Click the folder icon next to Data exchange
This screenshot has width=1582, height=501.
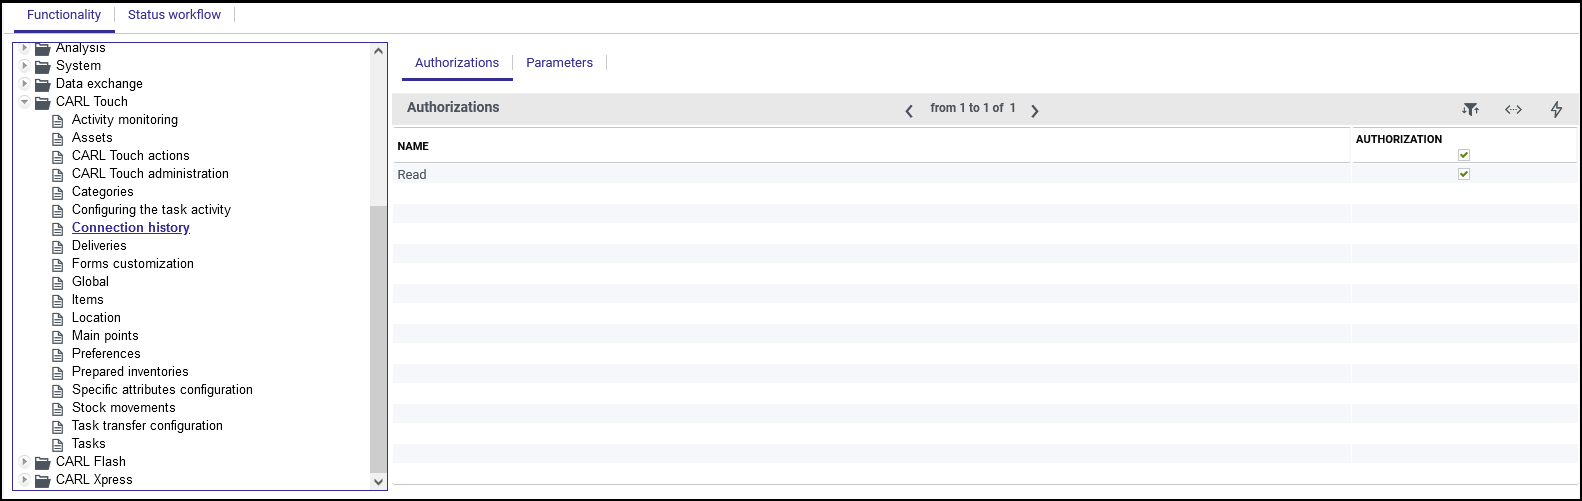42,84
